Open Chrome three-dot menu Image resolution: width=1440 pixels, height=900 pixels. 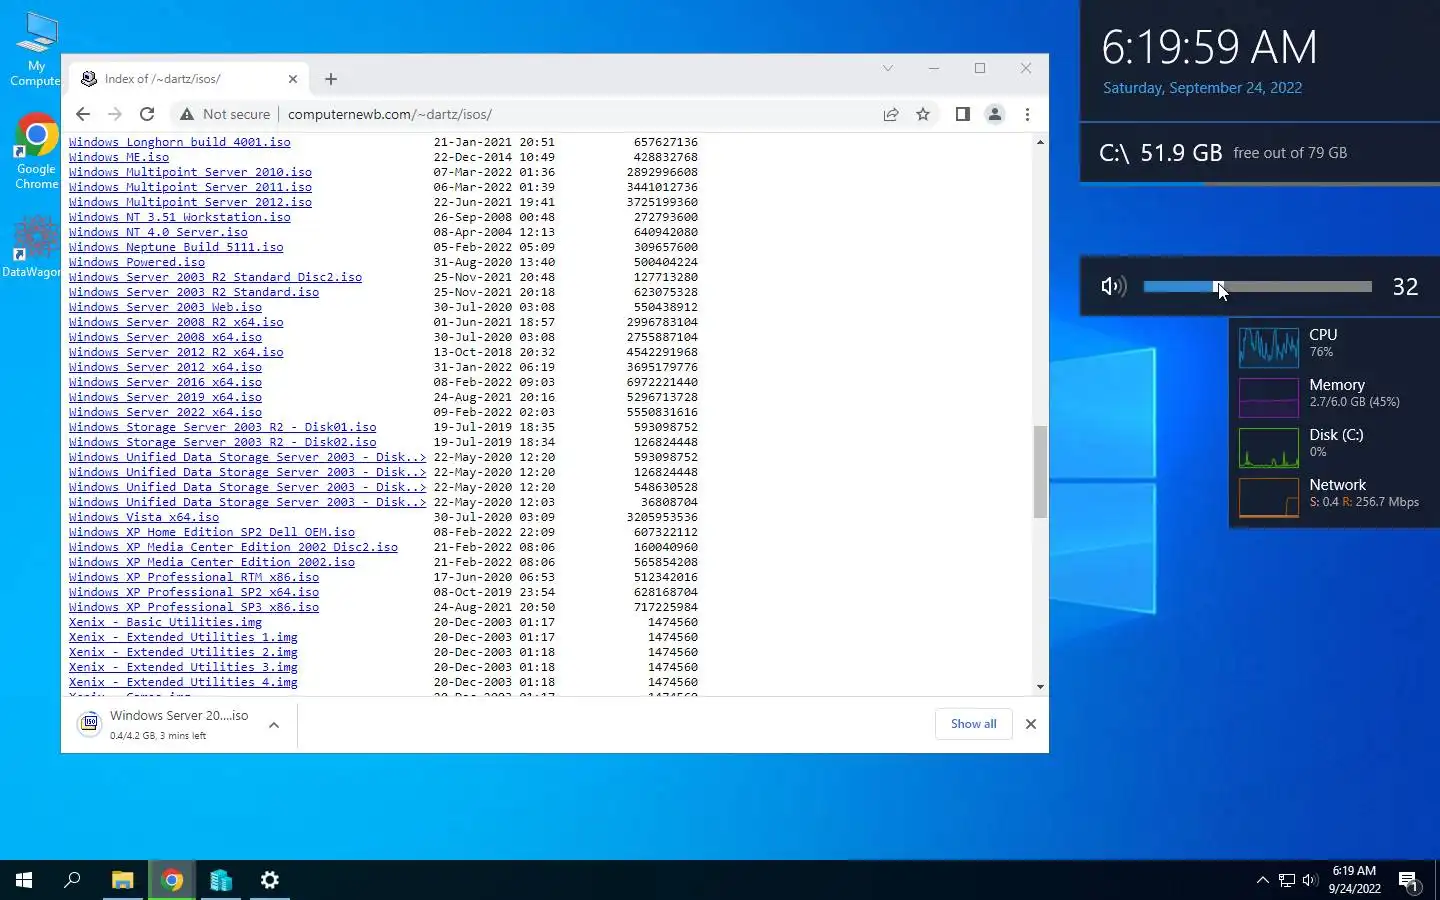1027,114
